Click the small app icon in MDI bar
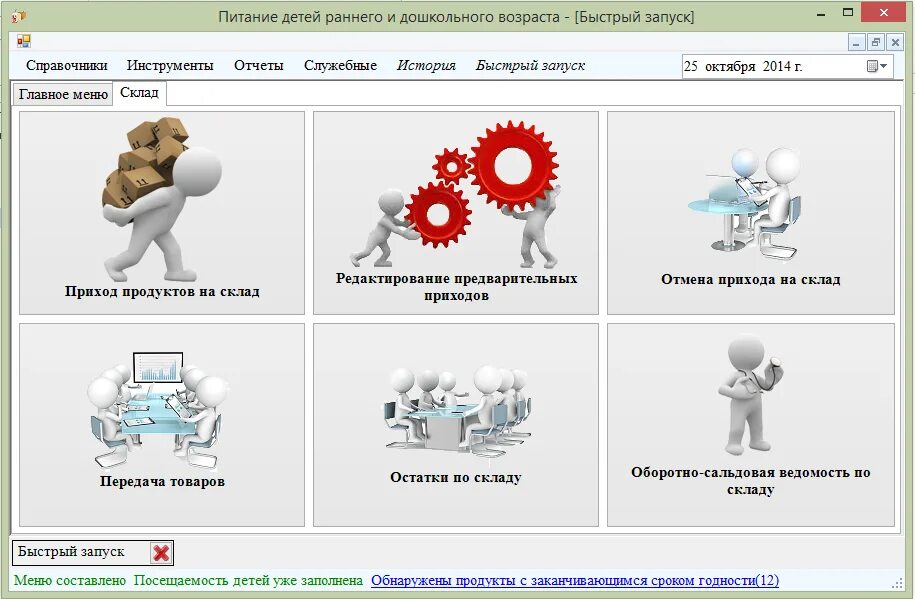 coord(24,41)
